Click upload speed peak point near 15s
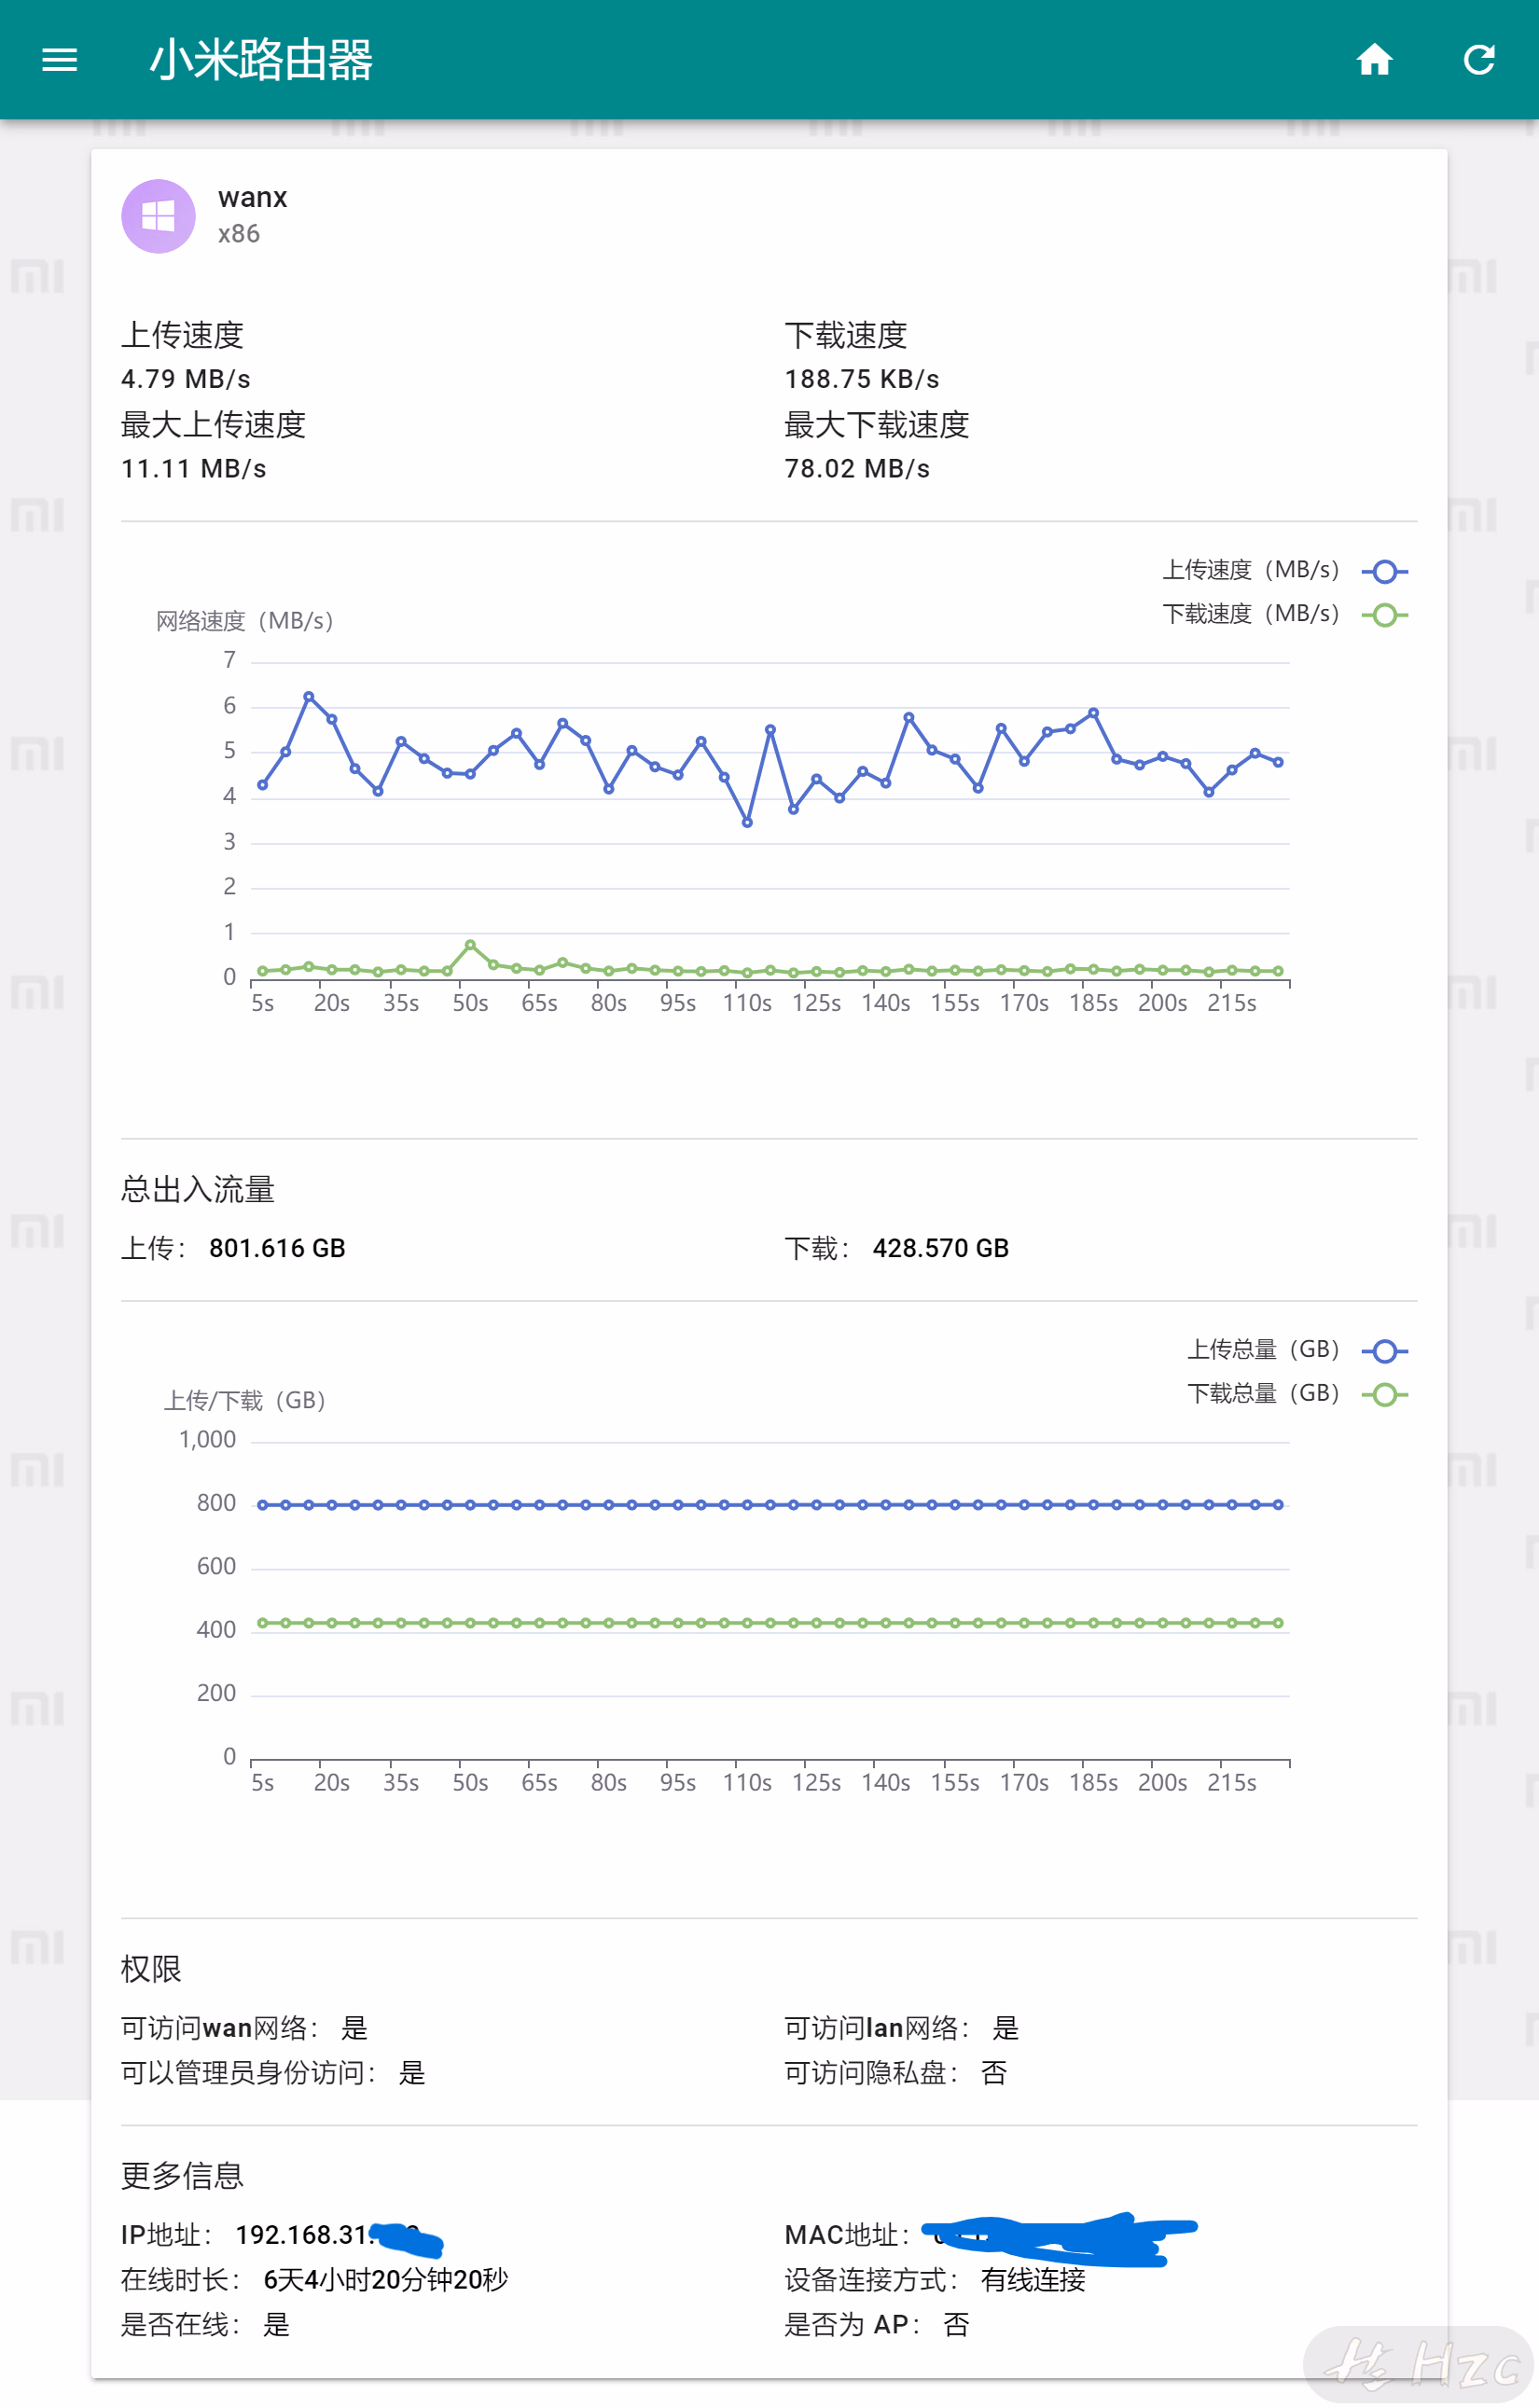 [x=309, y=696]
